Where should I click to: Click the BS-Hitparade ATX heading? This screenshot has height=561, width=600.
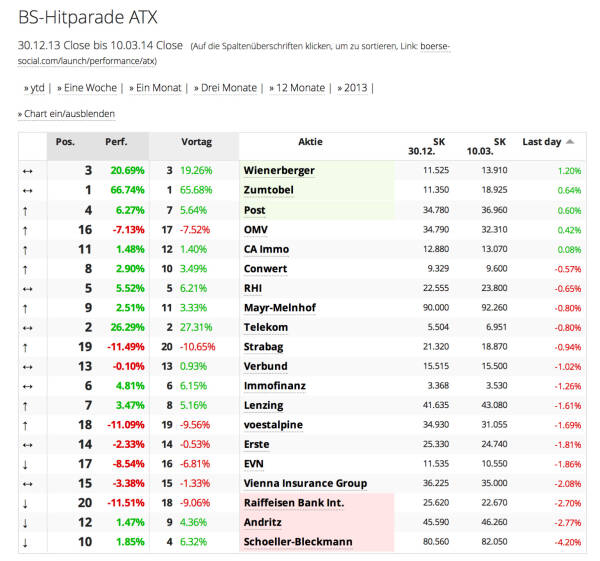88,18
